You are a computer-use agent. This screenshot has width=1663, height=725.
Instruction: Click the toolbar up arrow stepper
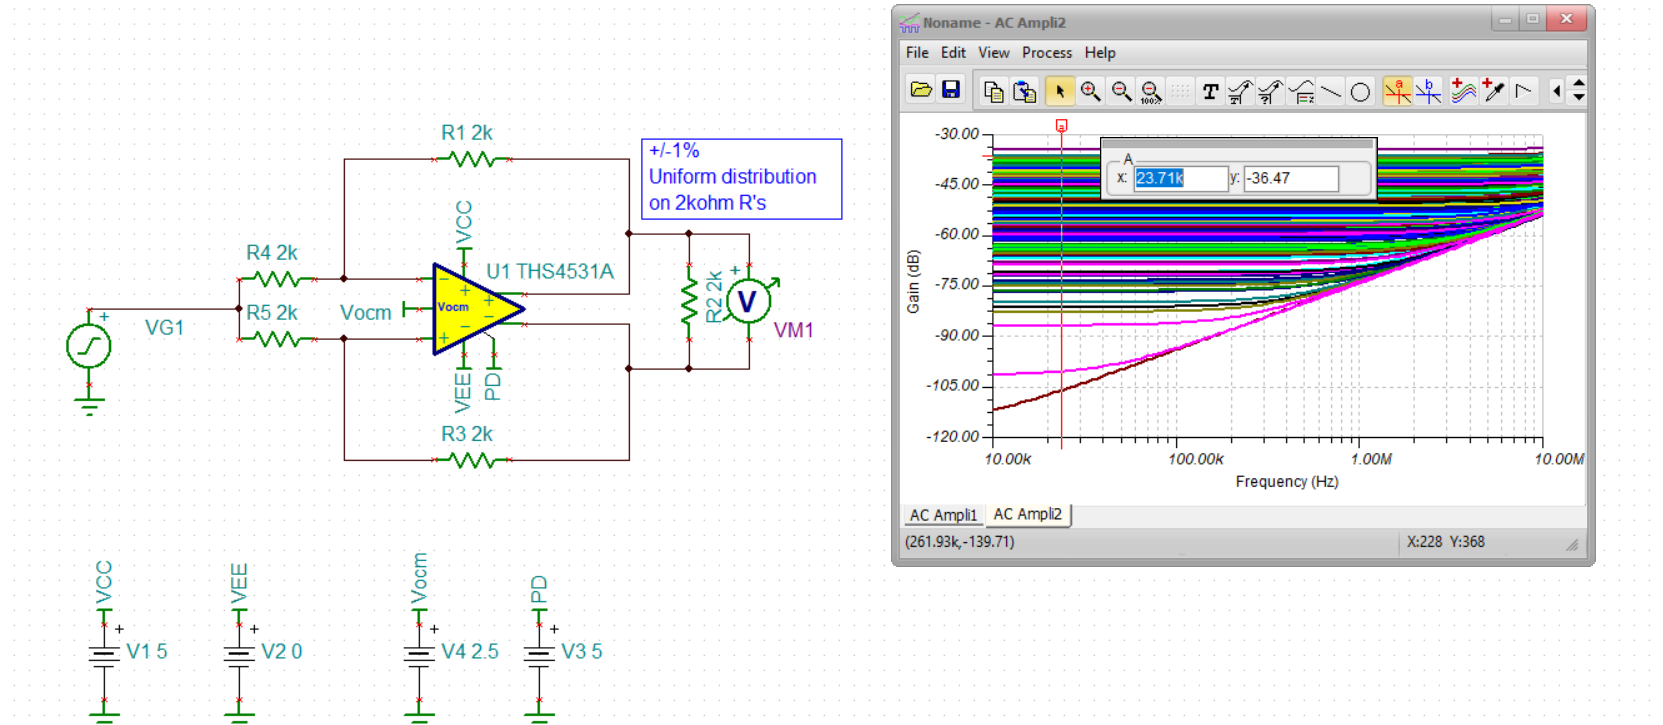click(1579, 84)
